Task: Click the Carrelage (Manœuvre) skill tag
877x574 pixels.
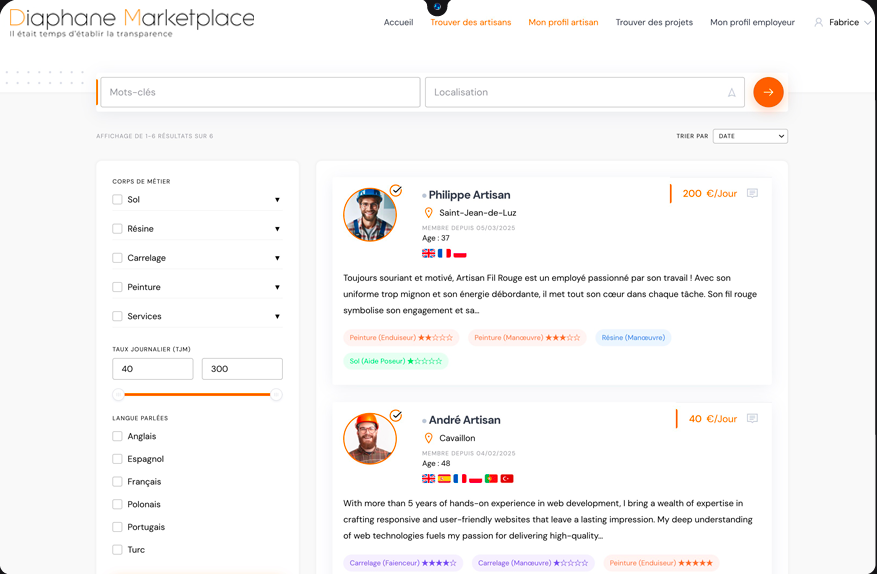Action: (533, 563)
